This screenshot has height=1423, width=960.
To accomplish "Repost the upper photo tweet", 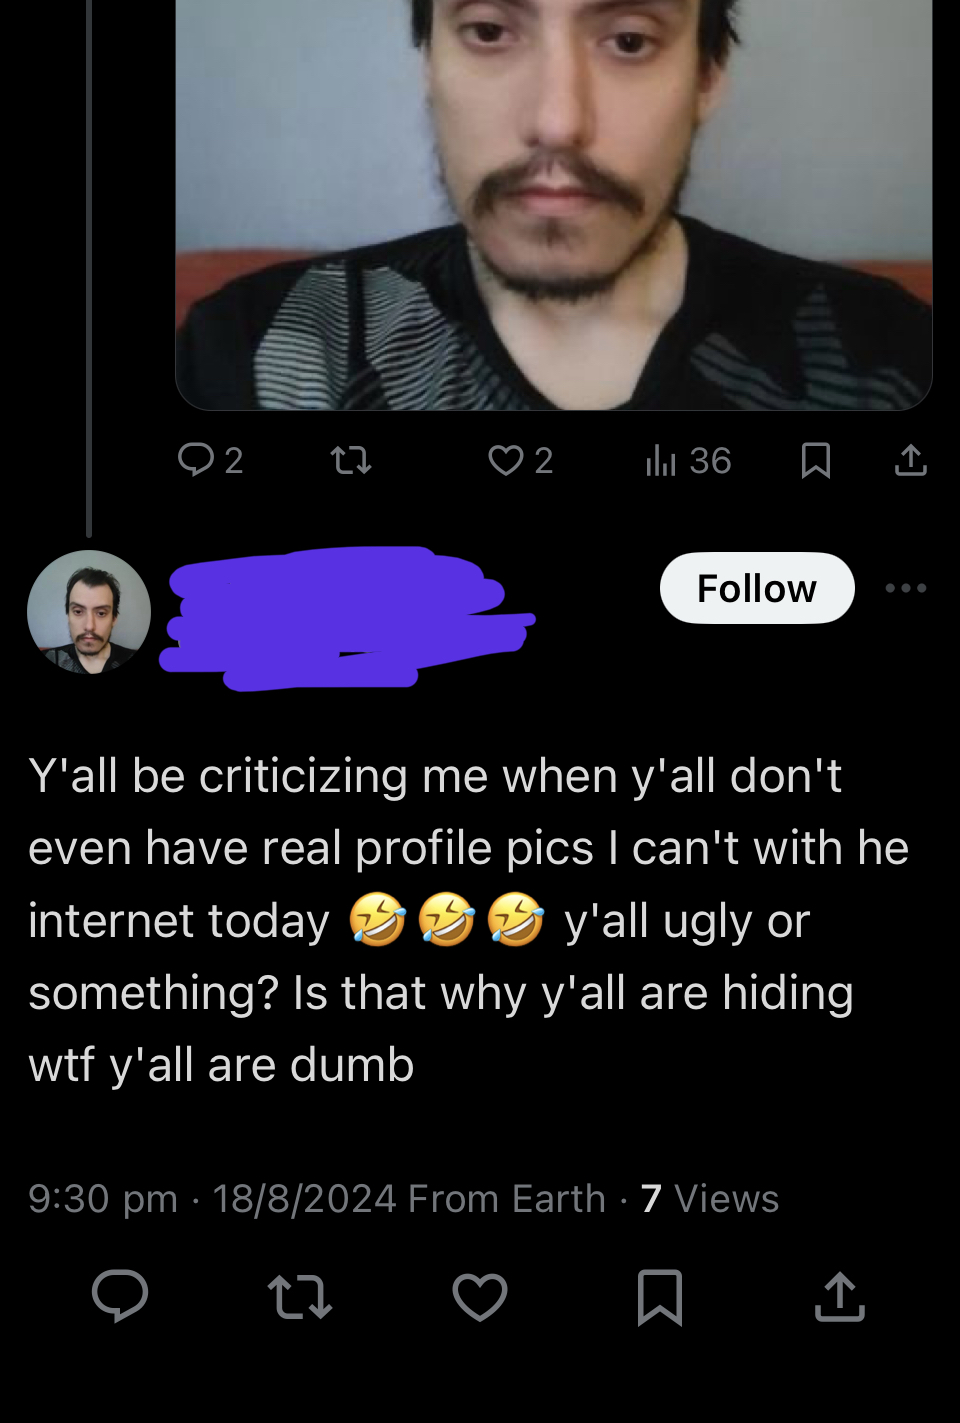I will tap(351, 460).
